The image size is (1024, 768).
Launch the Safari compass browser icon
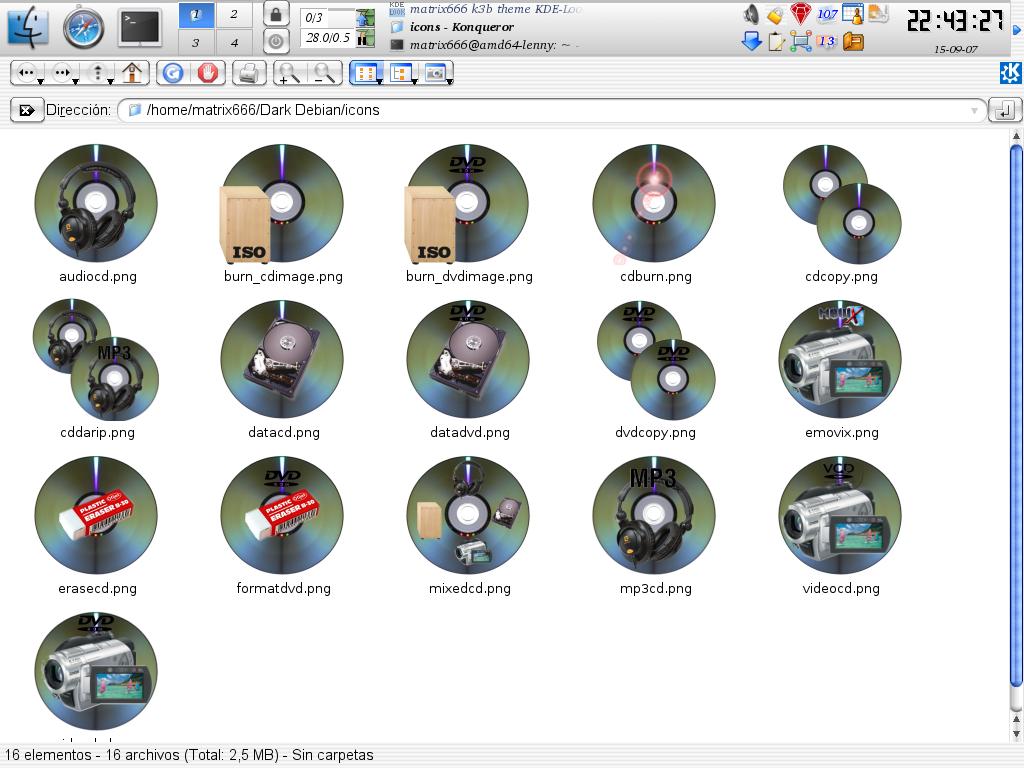tap(84, 27)
